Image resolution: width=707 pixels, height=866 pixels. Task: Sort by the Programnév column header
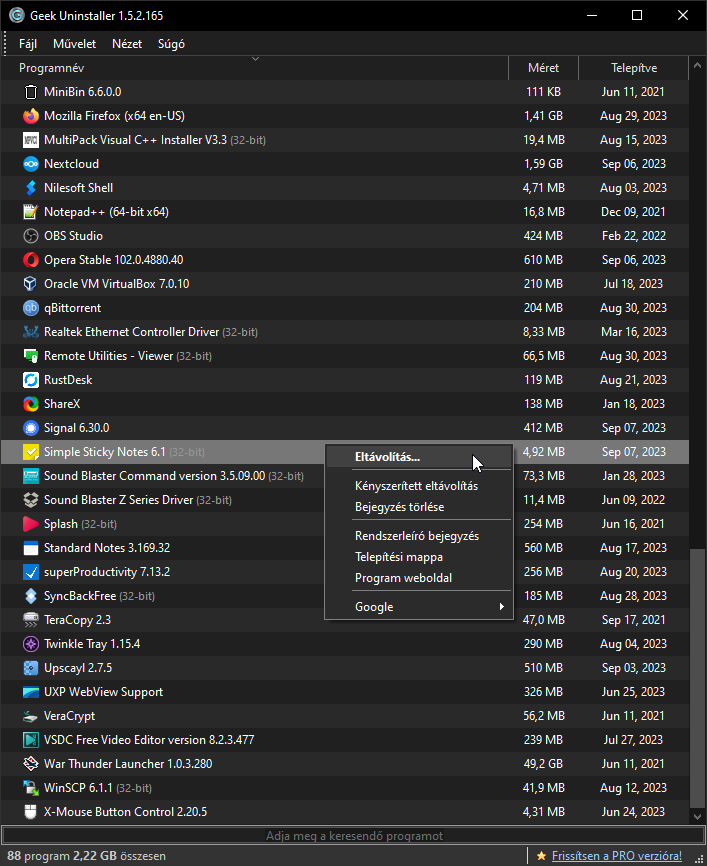(x=254, y=68)
